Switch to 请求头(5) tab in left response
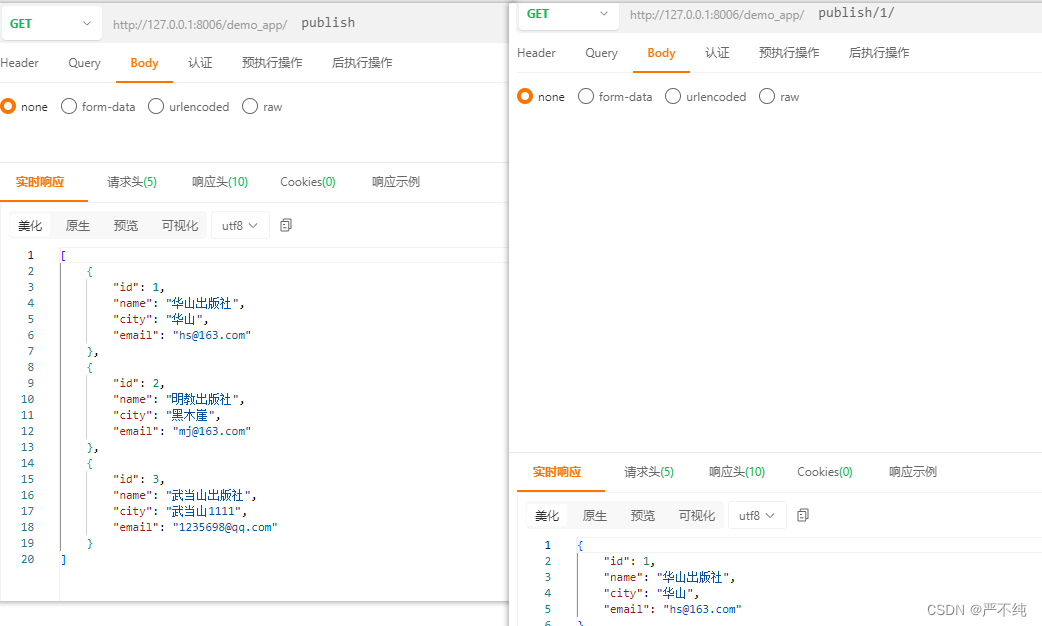The height and width of the screenshot is (626, 1042). [x=131, y=181]
